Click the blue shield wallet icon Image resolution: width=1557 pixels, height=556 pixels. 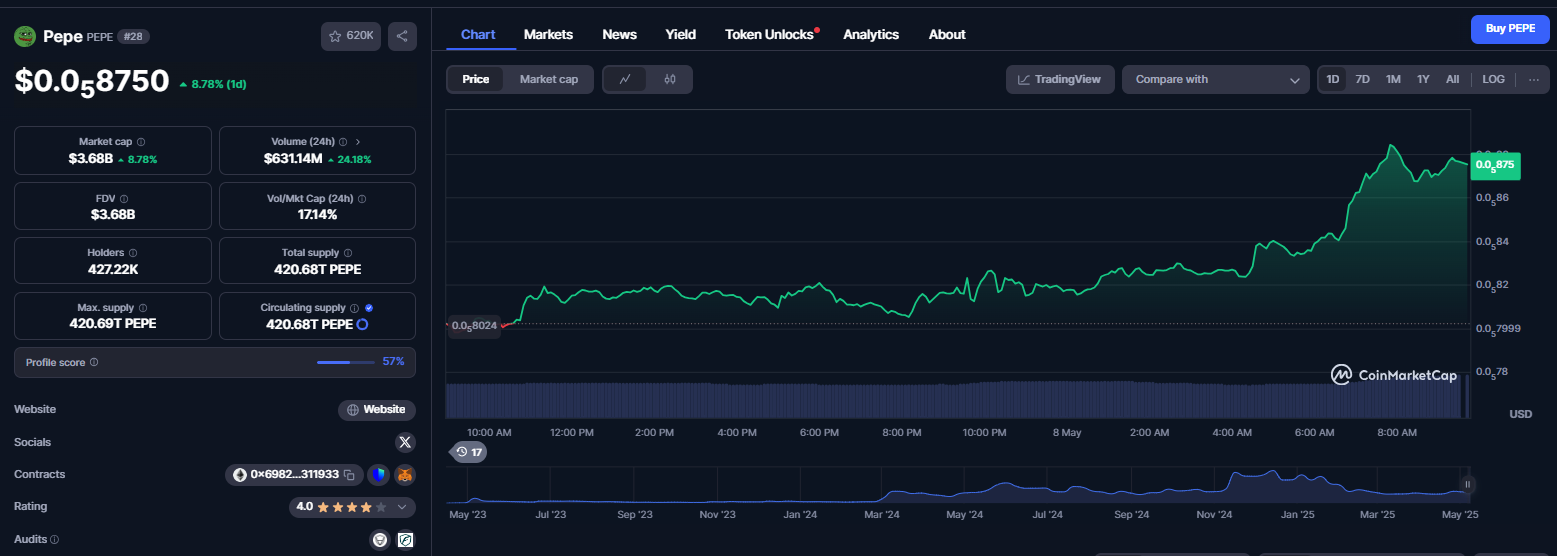[378, 474]
